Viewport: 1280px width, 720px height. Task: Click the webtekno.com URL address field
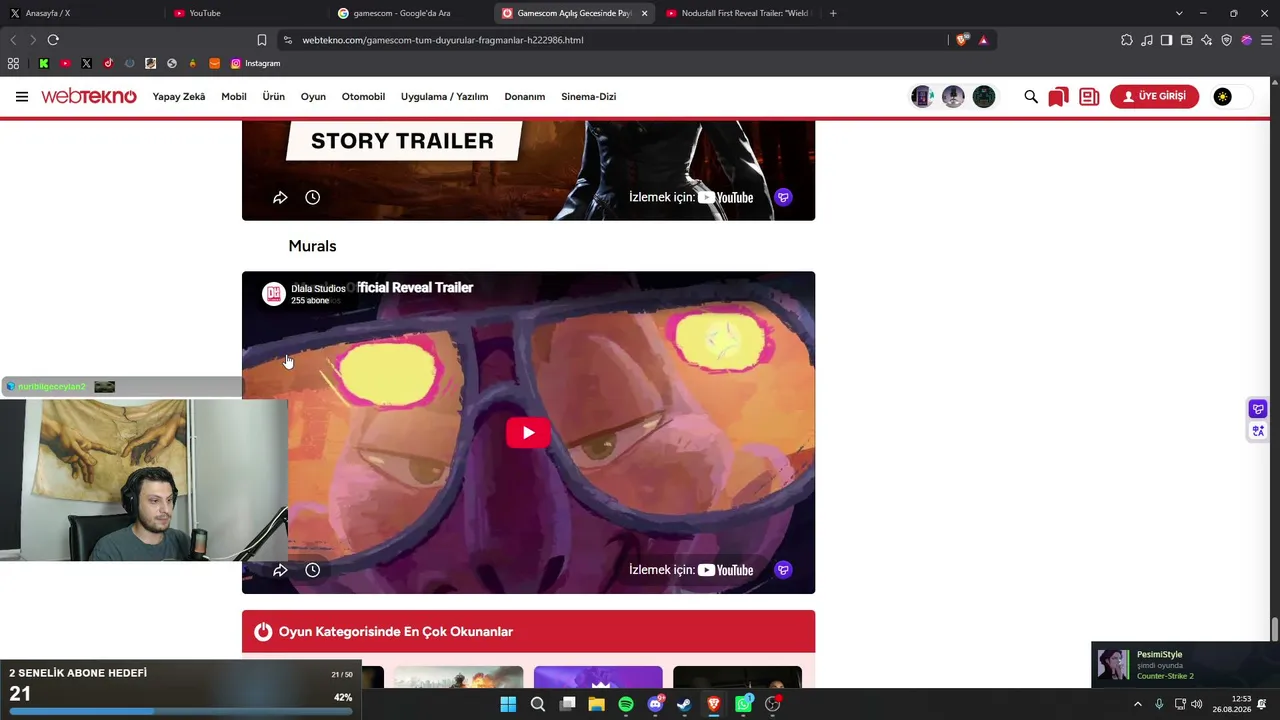[x=610, y=40]
